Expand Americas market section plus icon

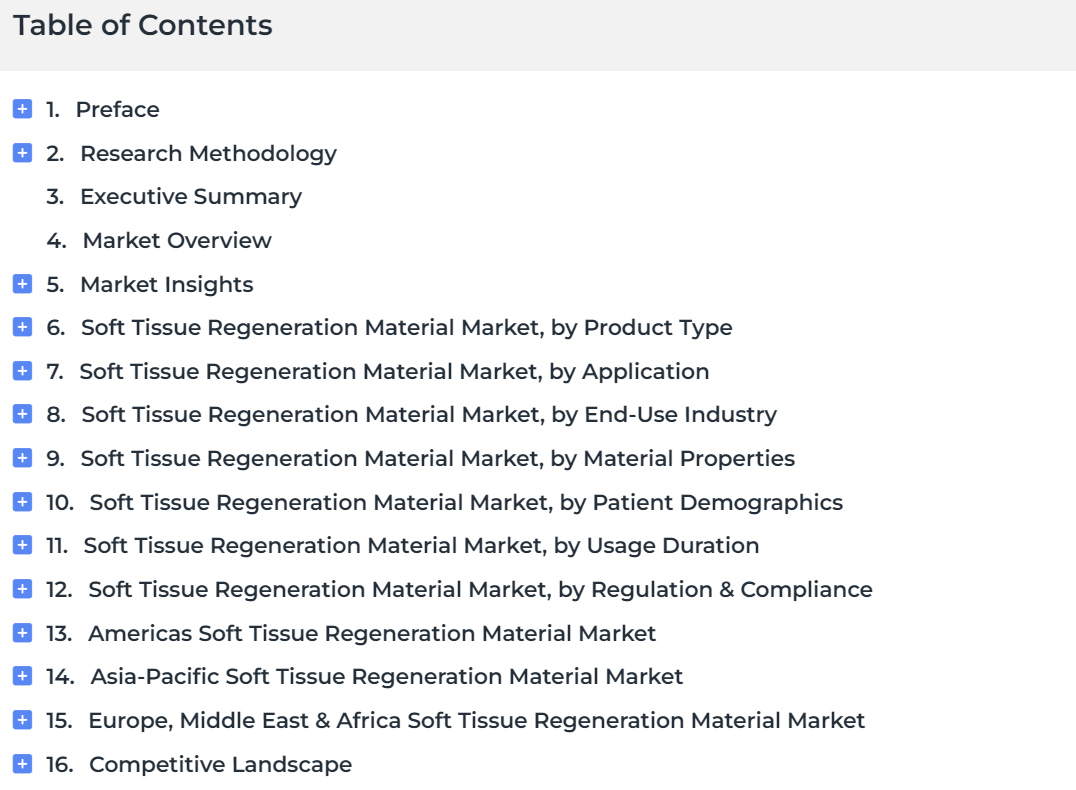point(23,633)
